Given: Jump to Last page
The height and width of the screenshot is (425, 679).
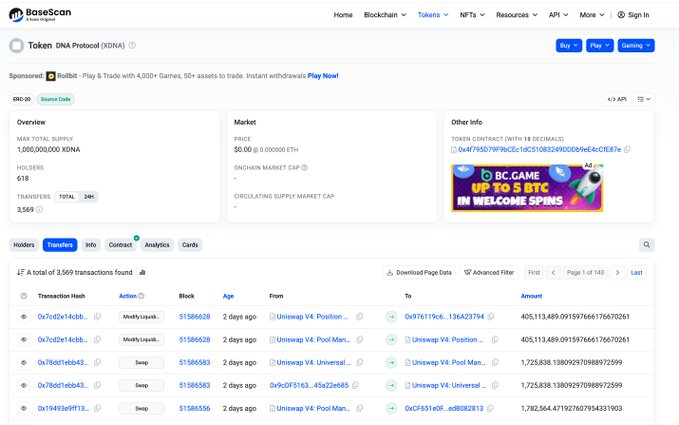Looking at the screenshot, I should (x=637, y=273).
